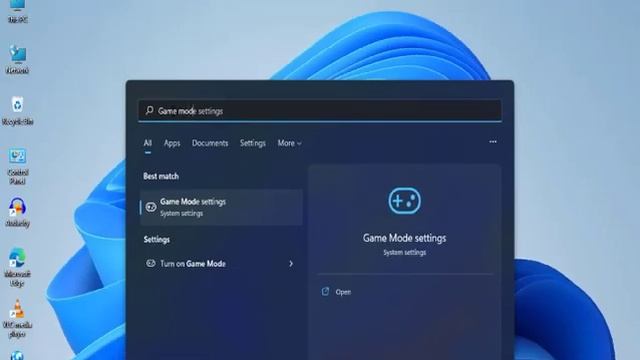Click the Best match heading
This screenshot has height=360, width=640.
pyautogui.click(x=161, y=176)
